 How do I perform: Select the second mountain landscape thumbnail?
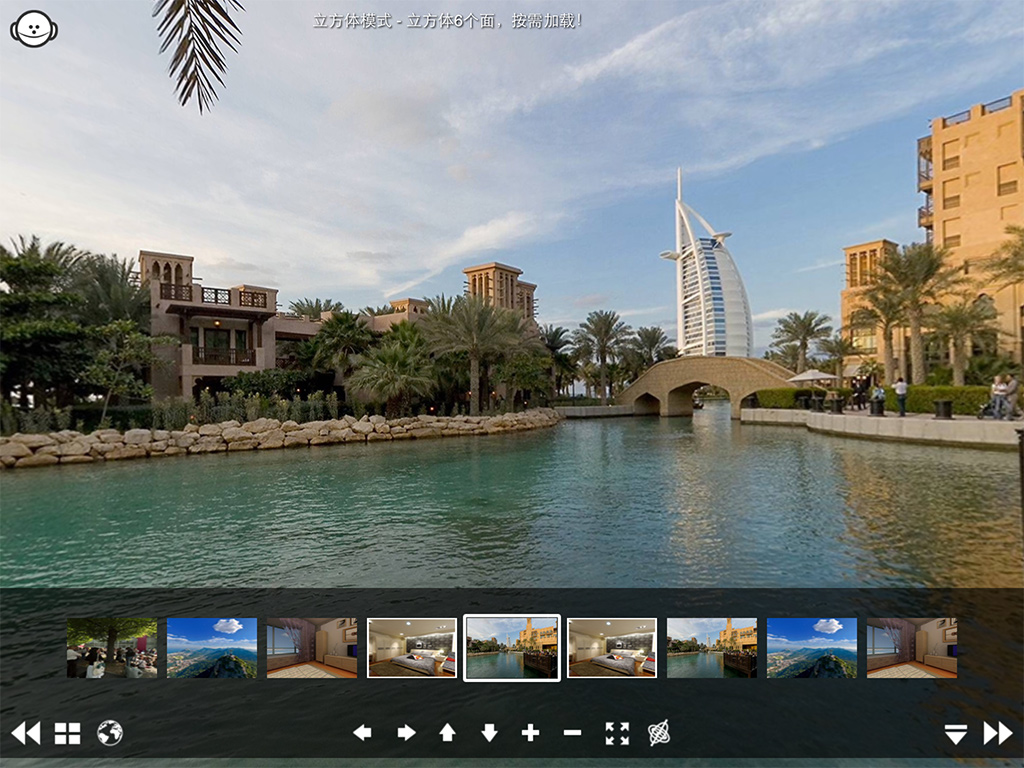[x=812, y=648]
